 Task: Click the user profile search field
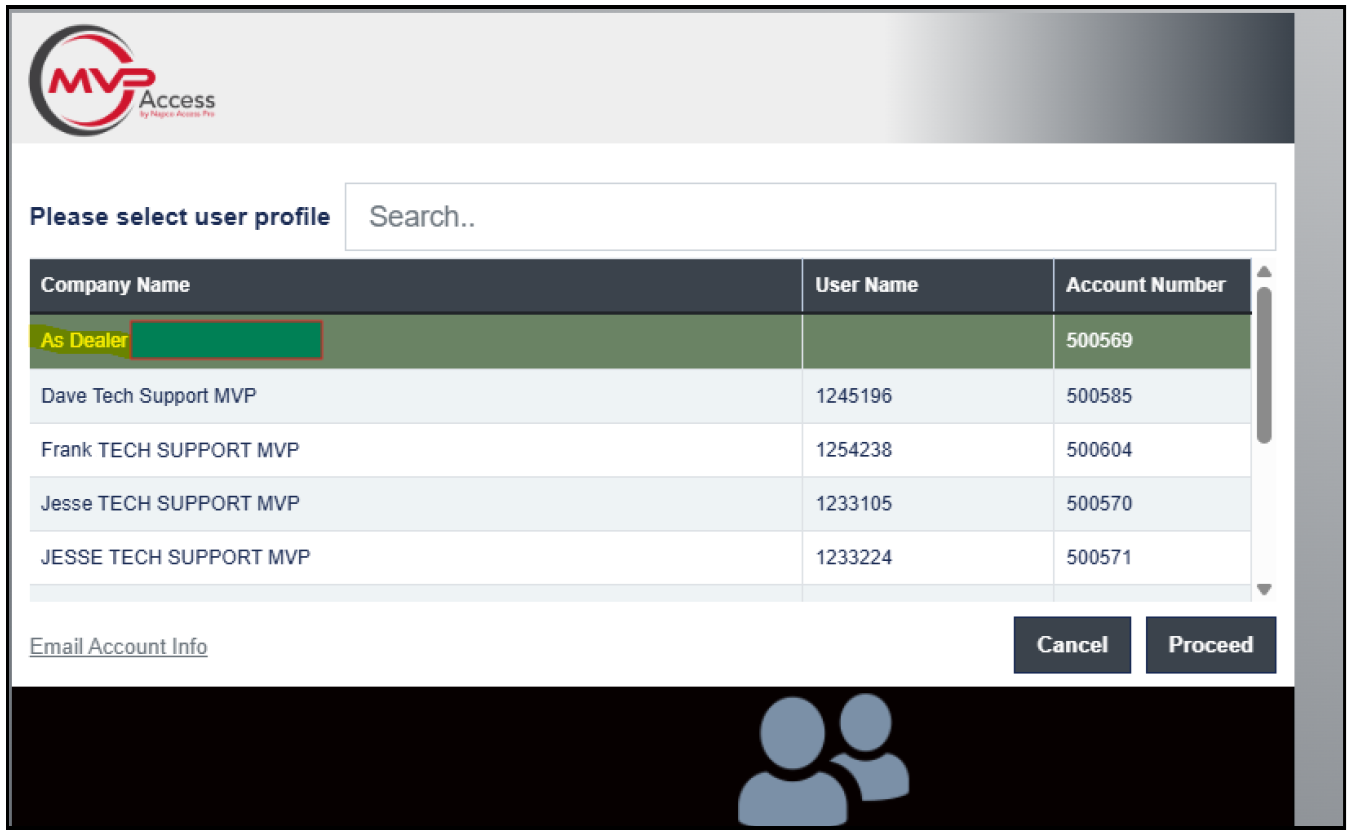coord(810,217)
